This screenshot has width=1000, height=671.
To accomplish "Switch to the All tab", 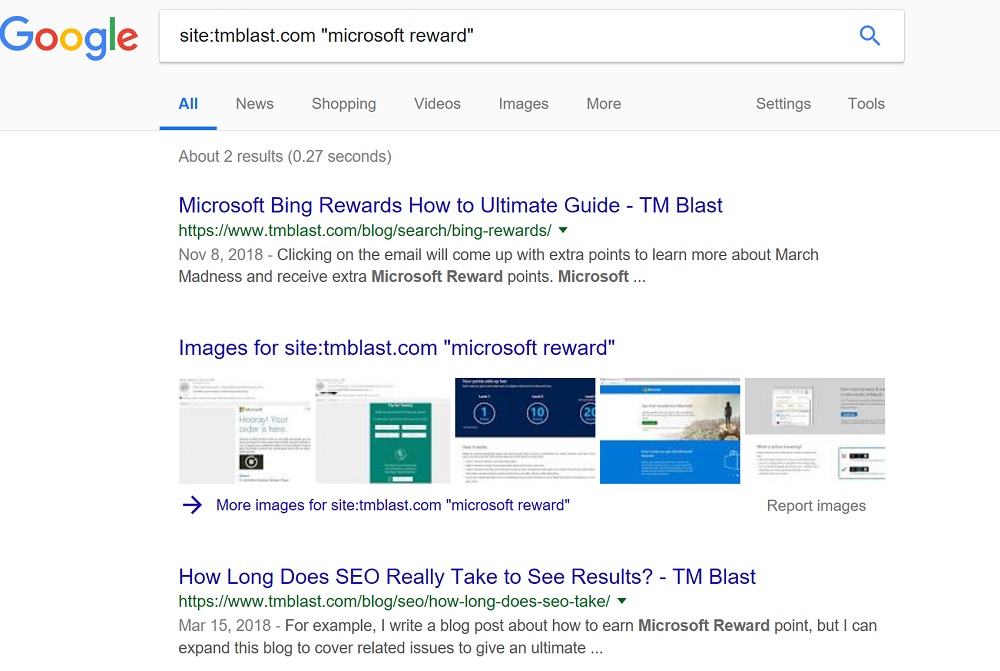I will [188, 104].
